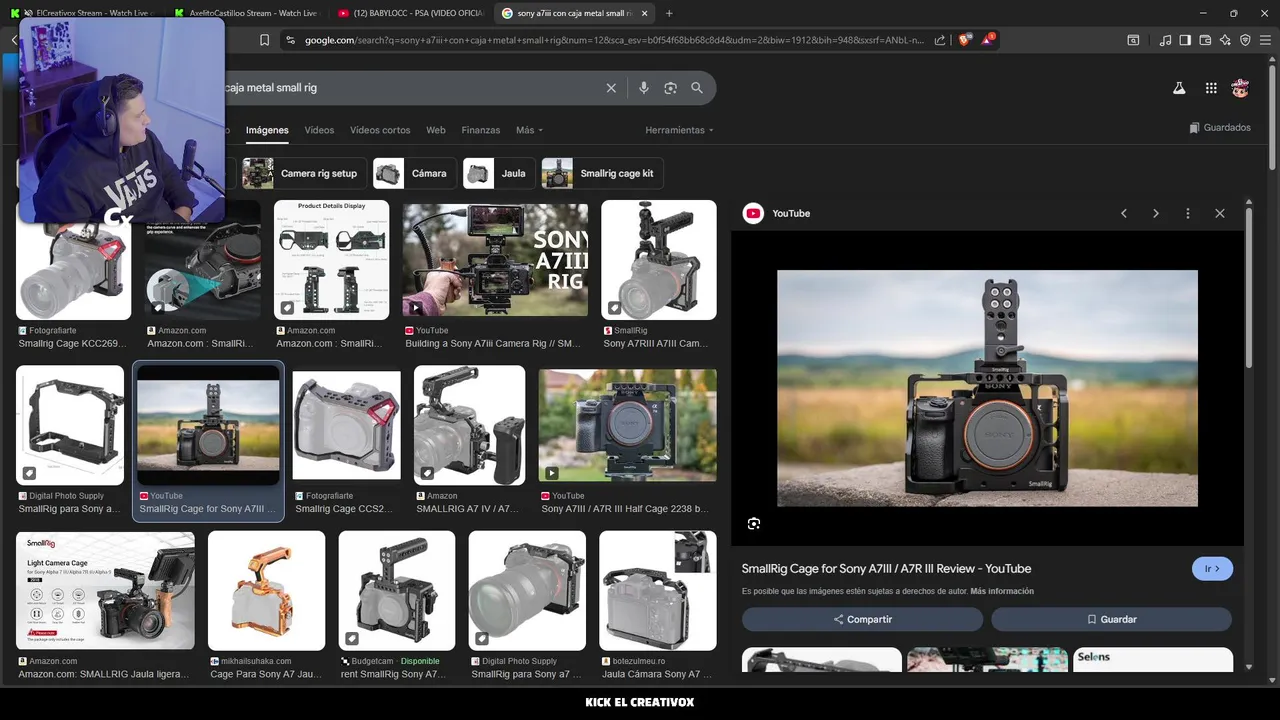The image size is (1280, 720).
Task: Select the Camera rig setup filter chip
Action: [304, 173]
